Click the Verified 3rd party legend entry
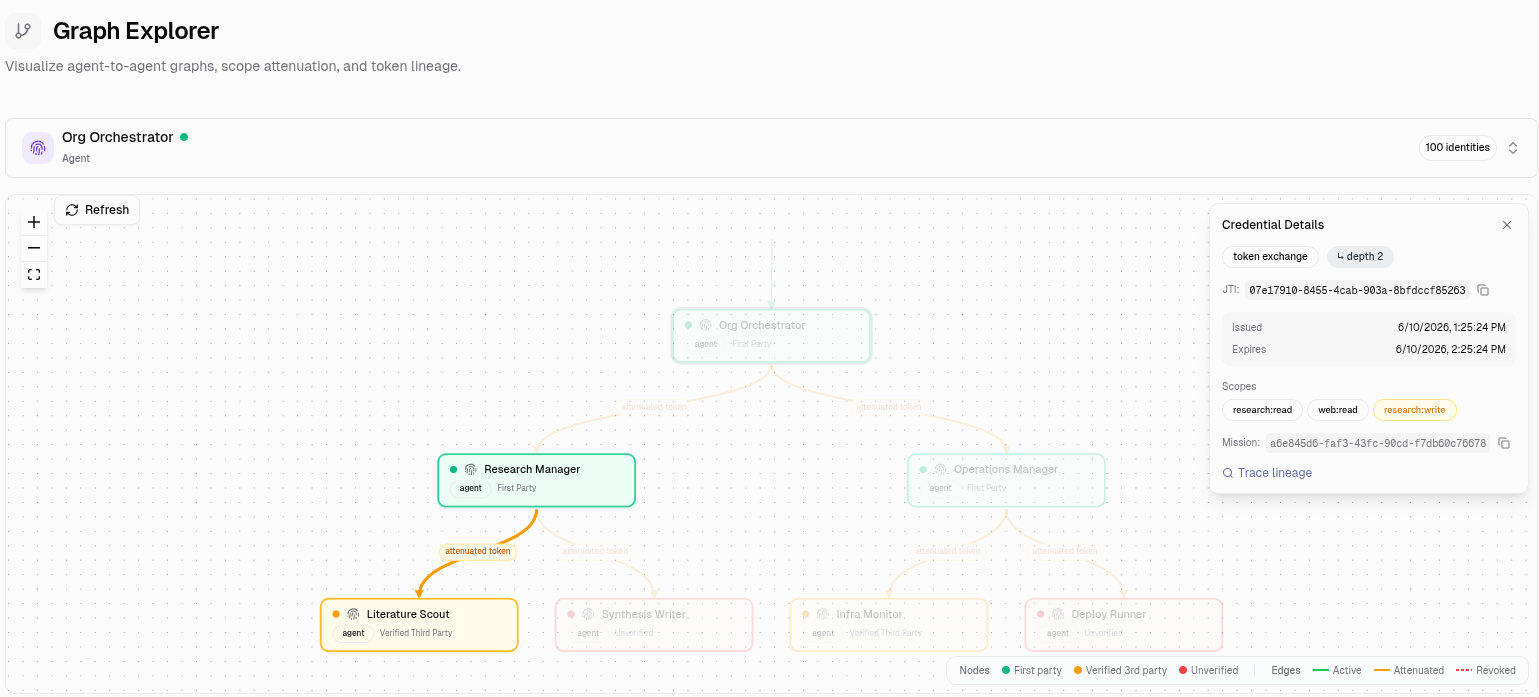 tap(1120, 670)
